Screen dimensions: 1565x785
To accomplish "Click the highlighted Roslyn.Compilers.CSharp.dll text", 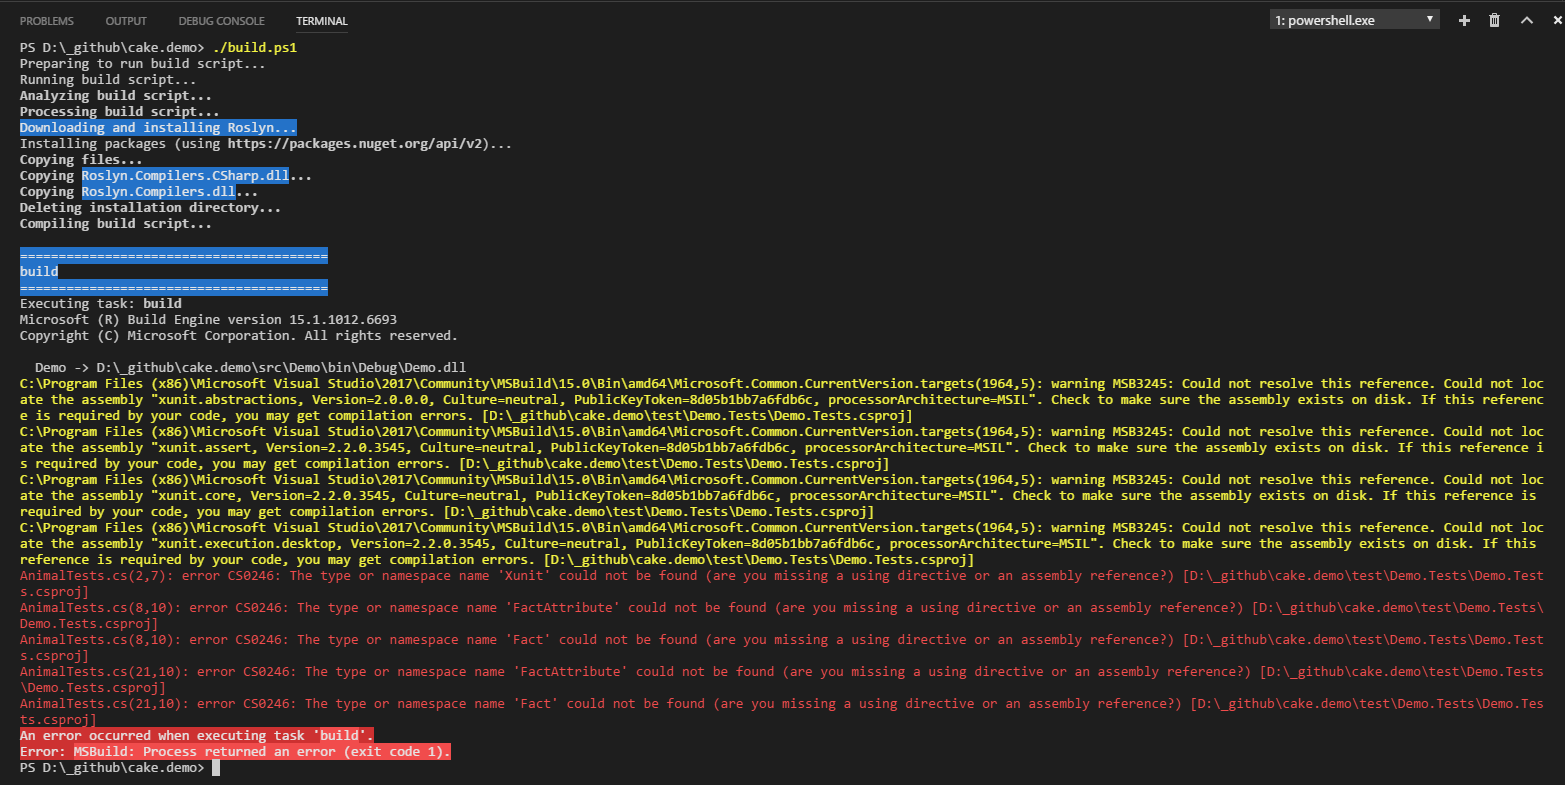I will (185, 176).
